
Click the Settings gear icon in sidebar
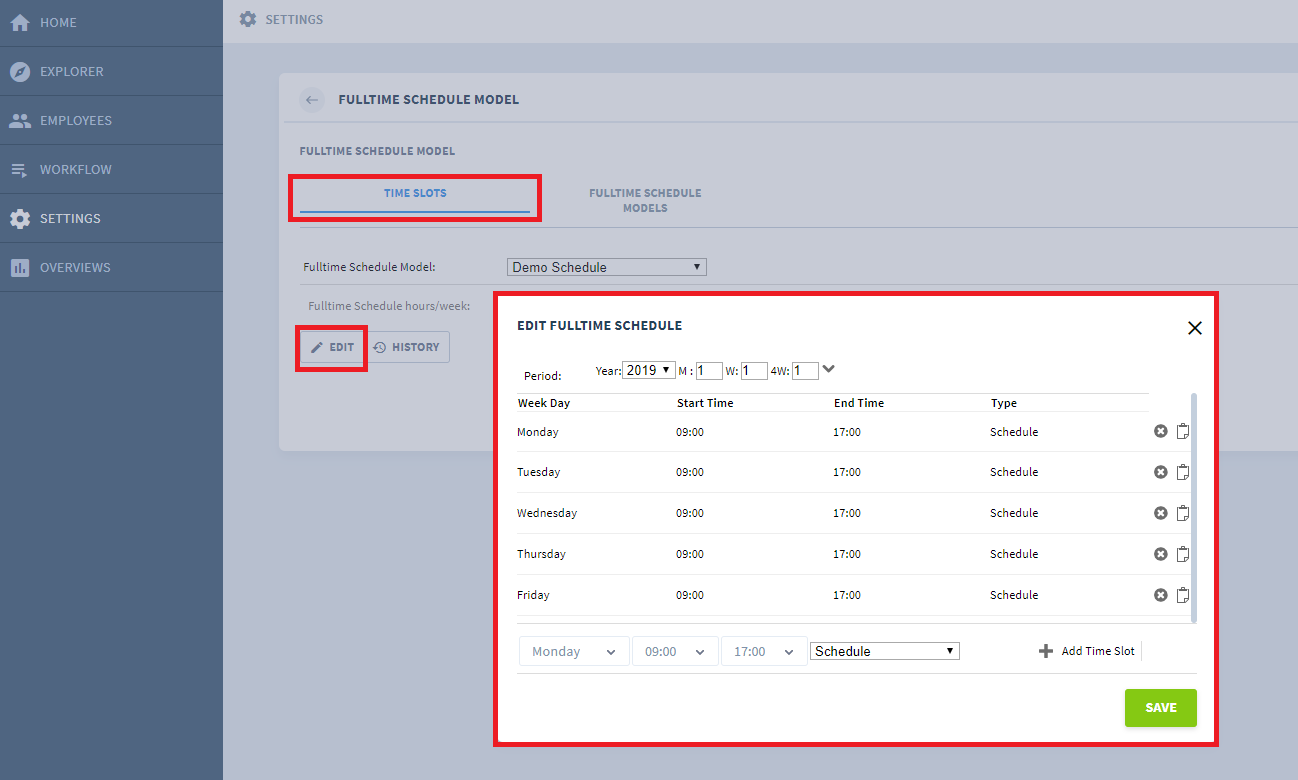tap(19, 218)
